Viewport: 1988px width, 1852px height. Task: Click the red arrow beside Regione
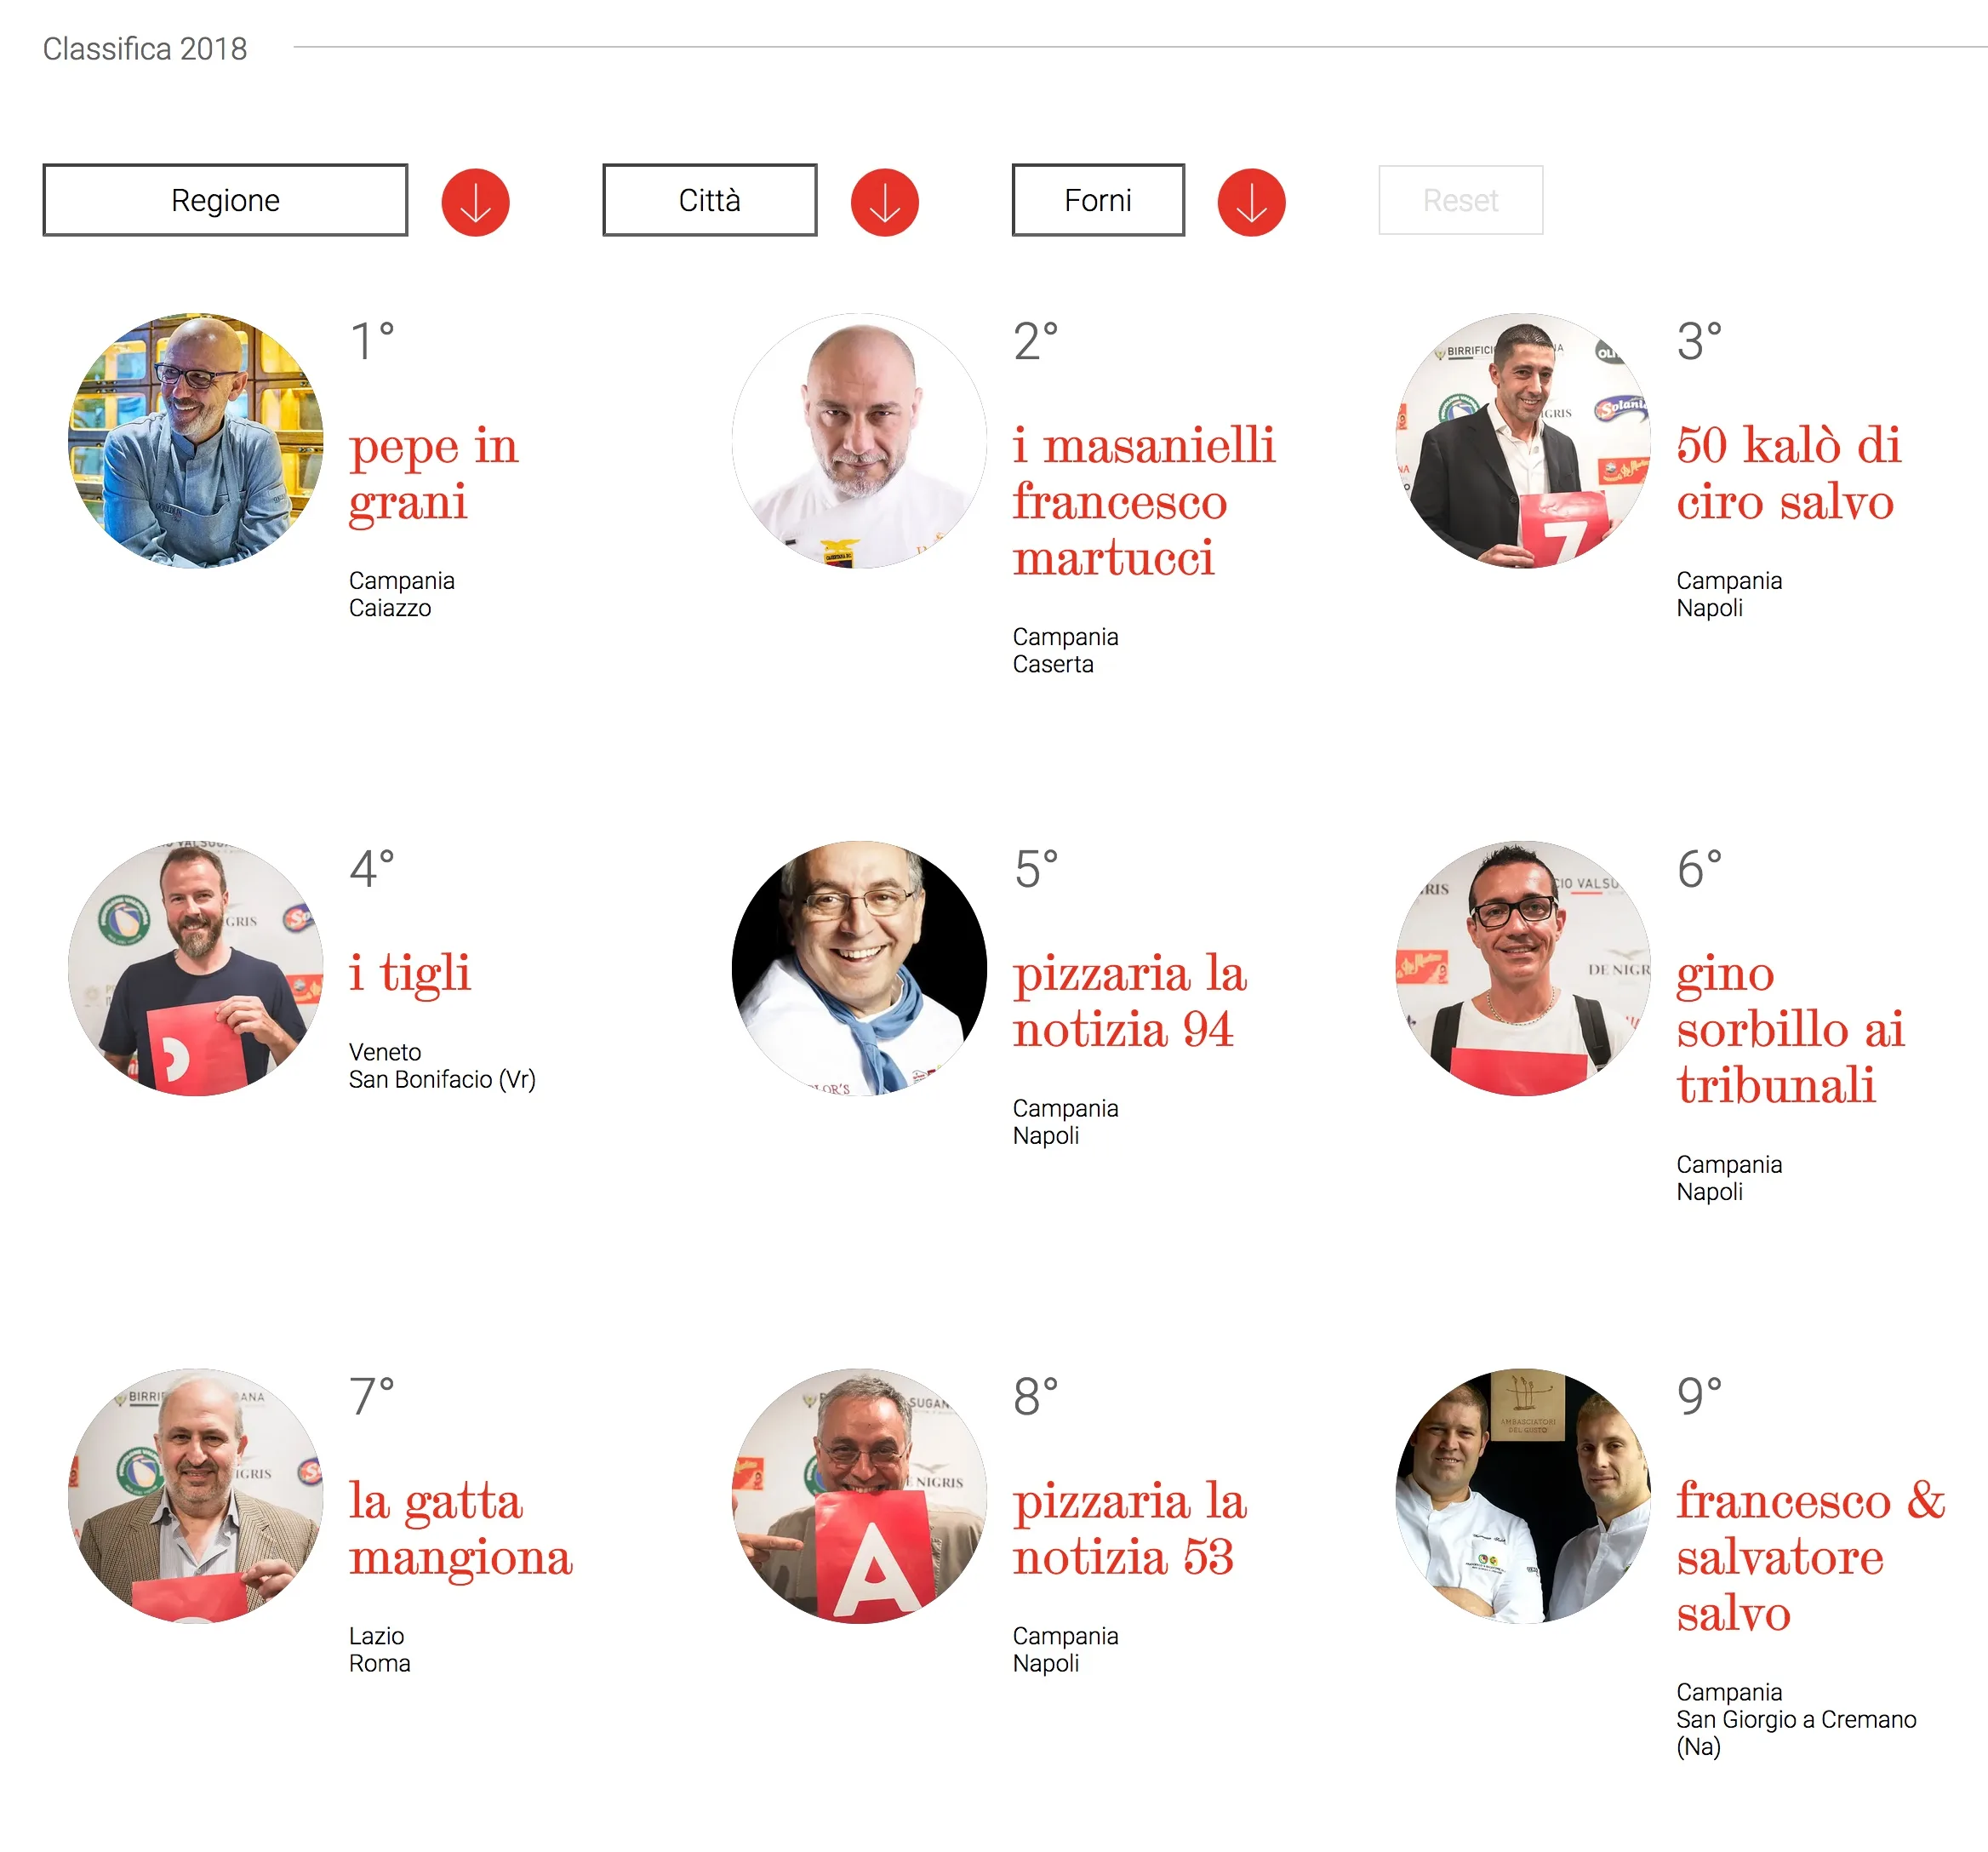(475, 202)
